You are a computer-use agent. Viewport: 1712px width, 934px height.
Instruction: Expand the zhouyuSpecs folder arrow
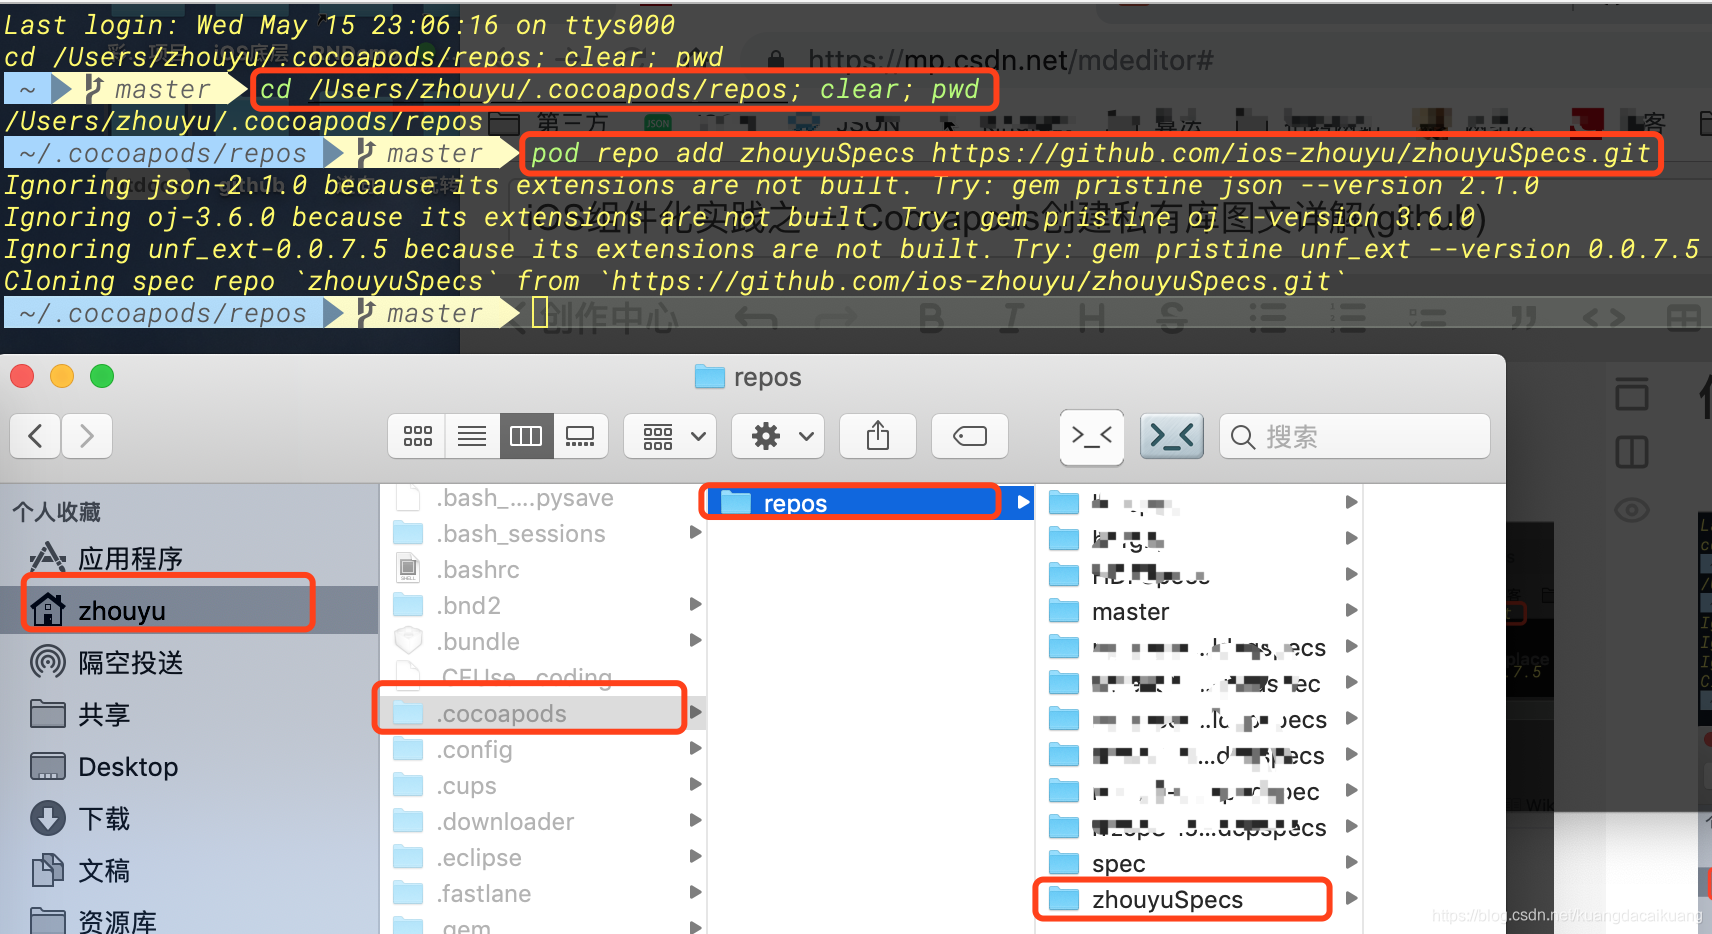coord(1351,898)
